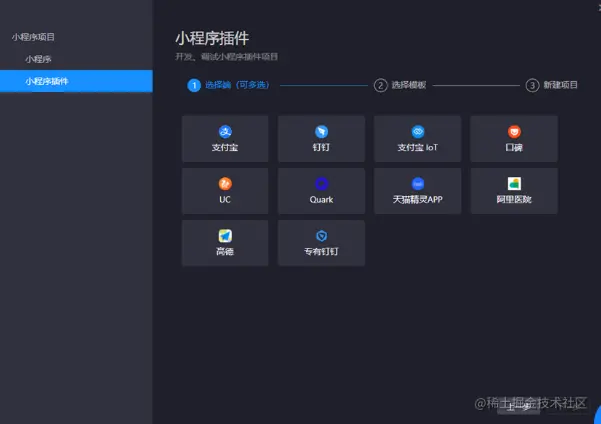
Task: Select the 支付宝 platform icon
Action: 225,131
